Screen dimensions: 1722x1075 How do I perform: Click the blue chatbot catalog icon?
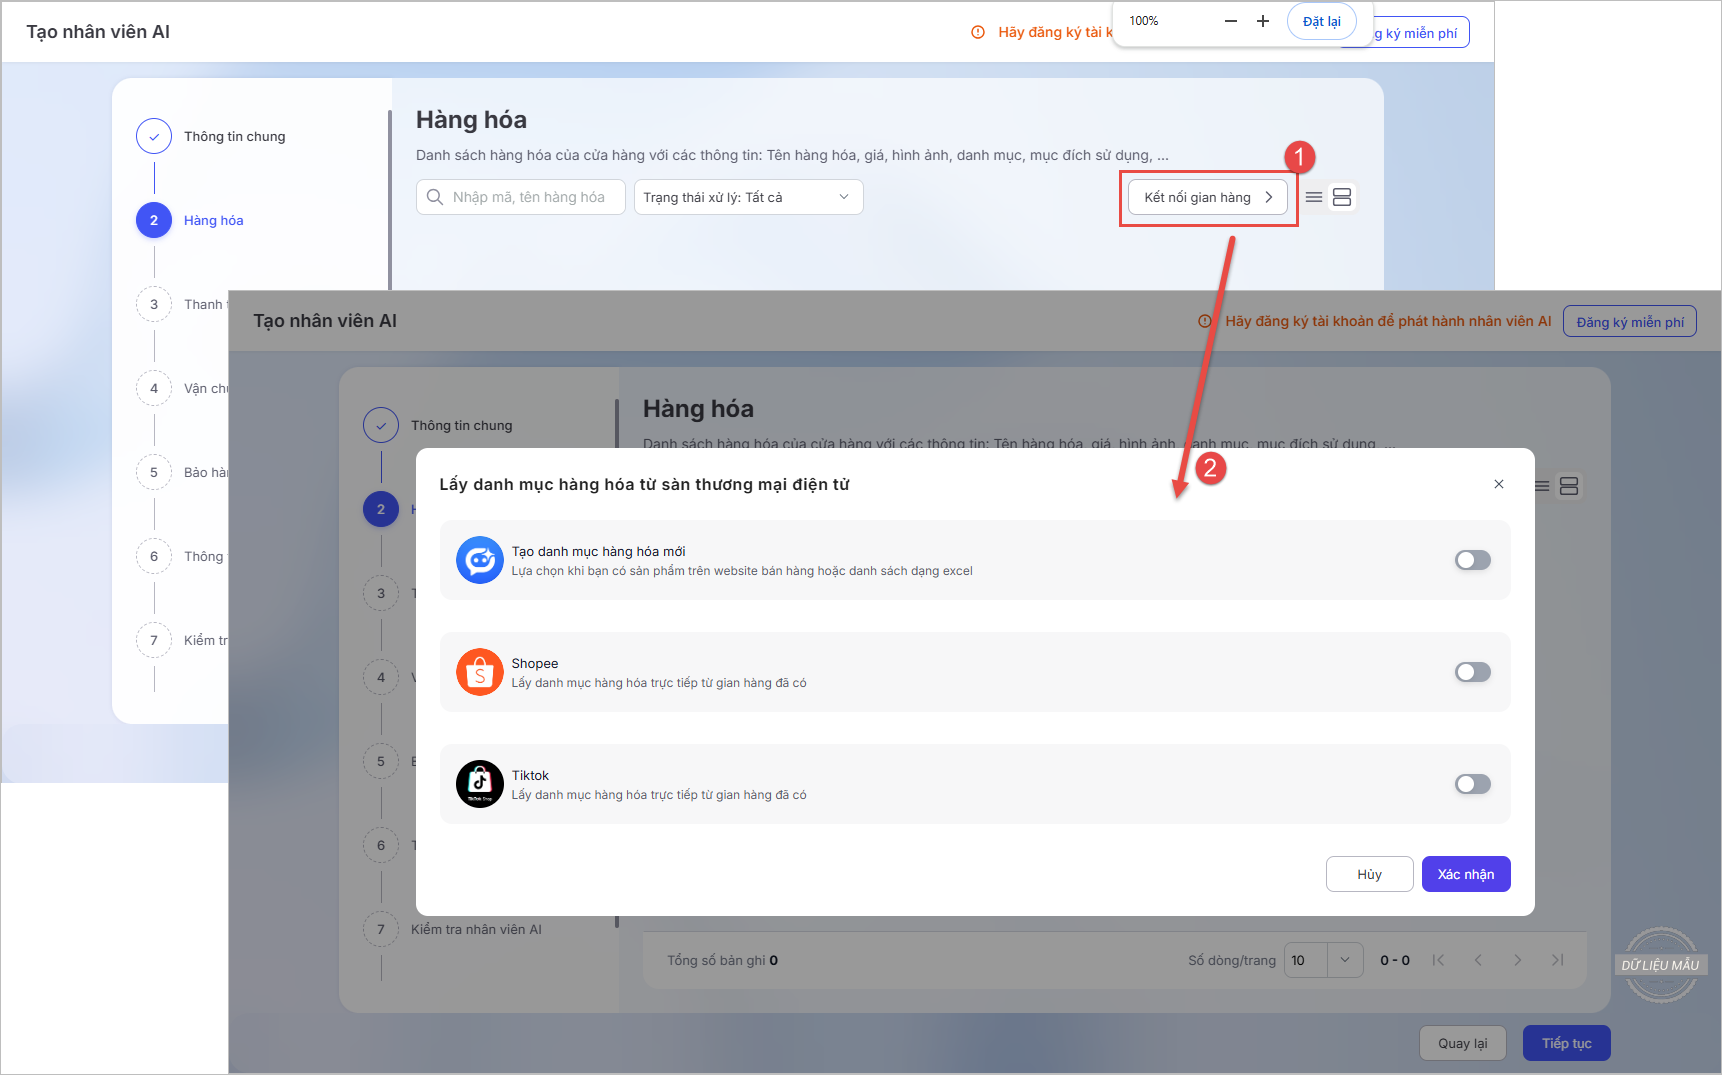479,560
